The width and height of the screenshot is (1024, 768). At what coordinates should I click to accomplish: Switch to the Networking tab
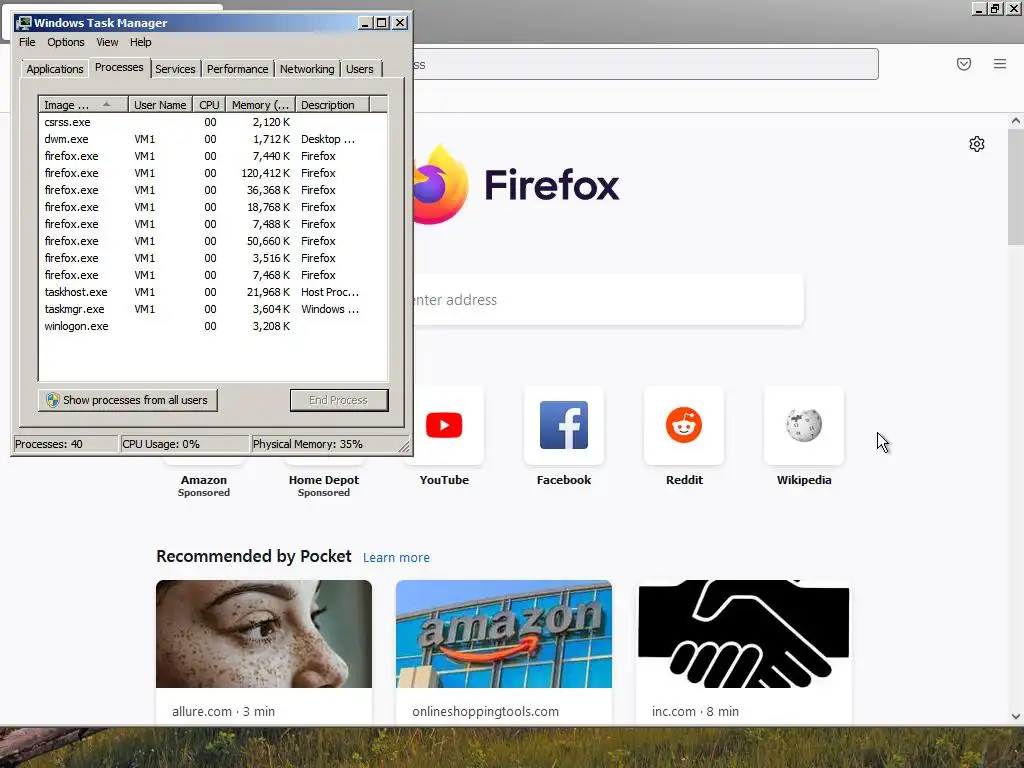coord(307,69)
